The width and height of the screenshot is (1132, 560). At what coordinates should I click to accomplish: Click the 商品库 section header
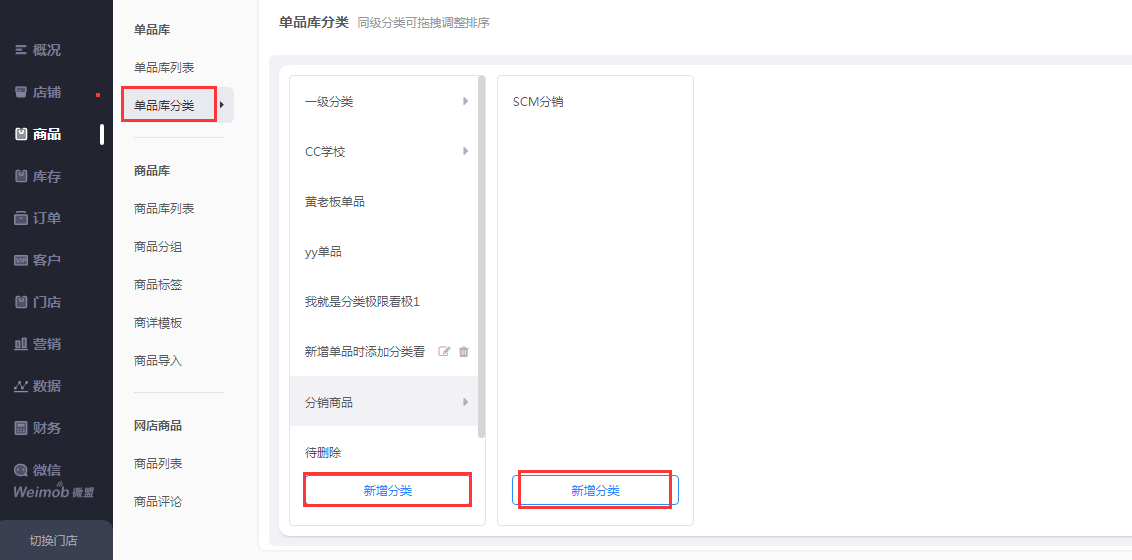(152, 171)
